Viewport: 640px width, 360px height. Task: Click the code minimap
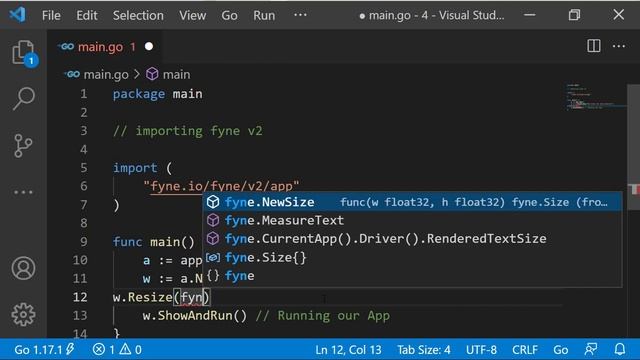pos(595,97)
